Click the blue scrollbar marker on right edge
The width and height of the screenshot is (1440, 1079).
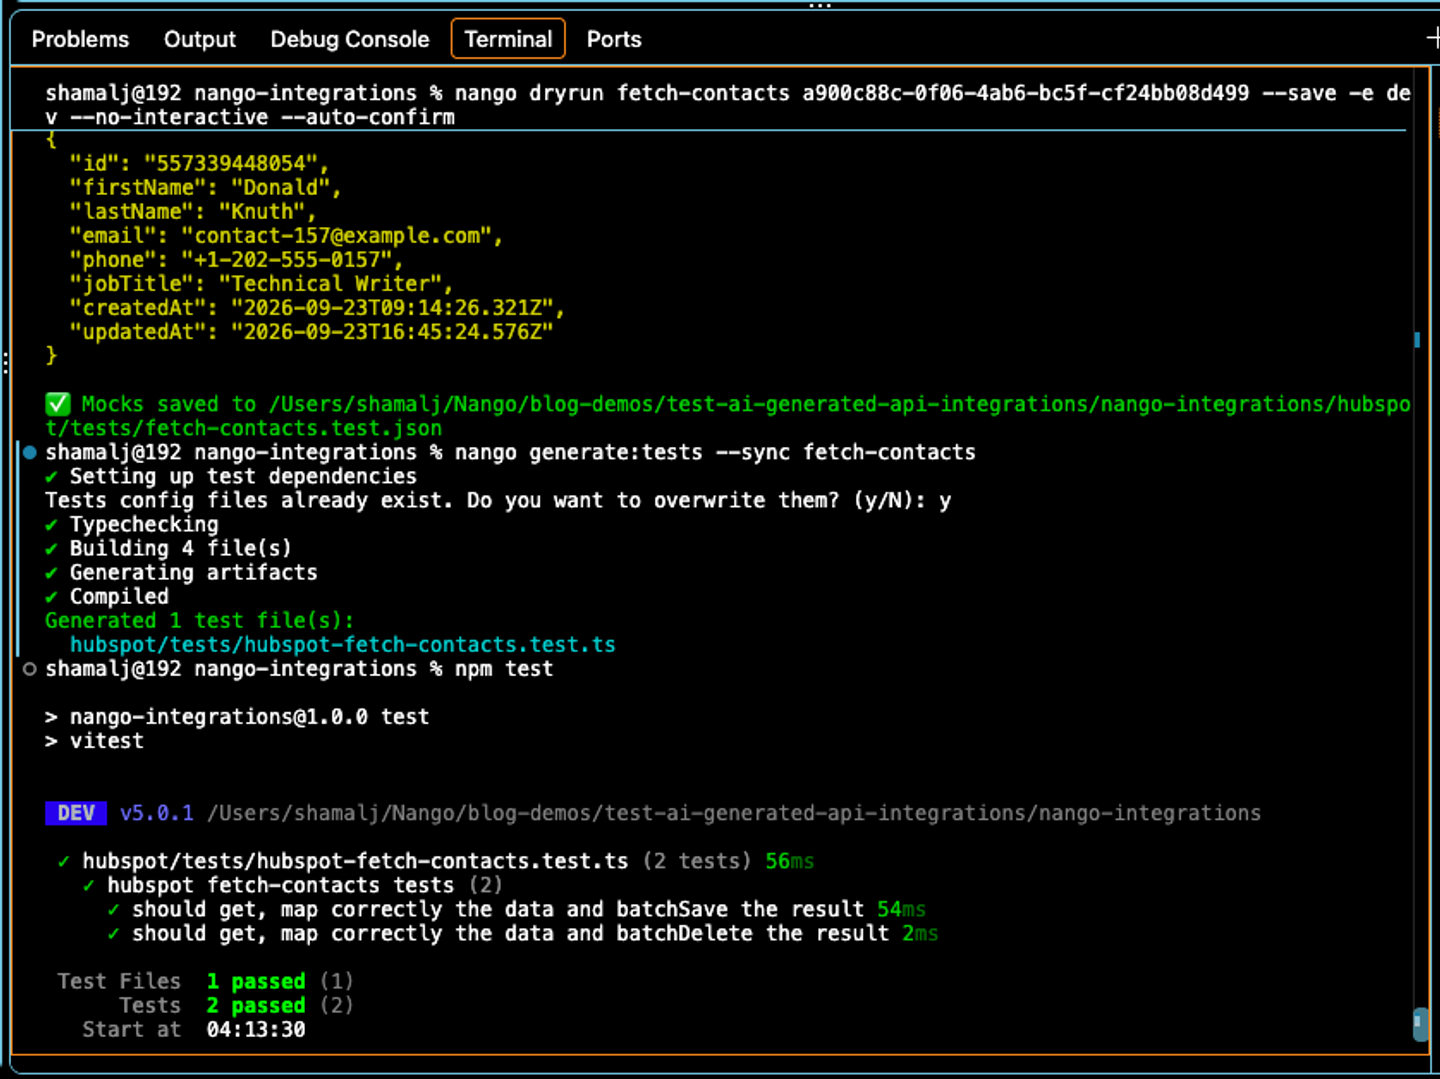click(x=1417, y=340)
